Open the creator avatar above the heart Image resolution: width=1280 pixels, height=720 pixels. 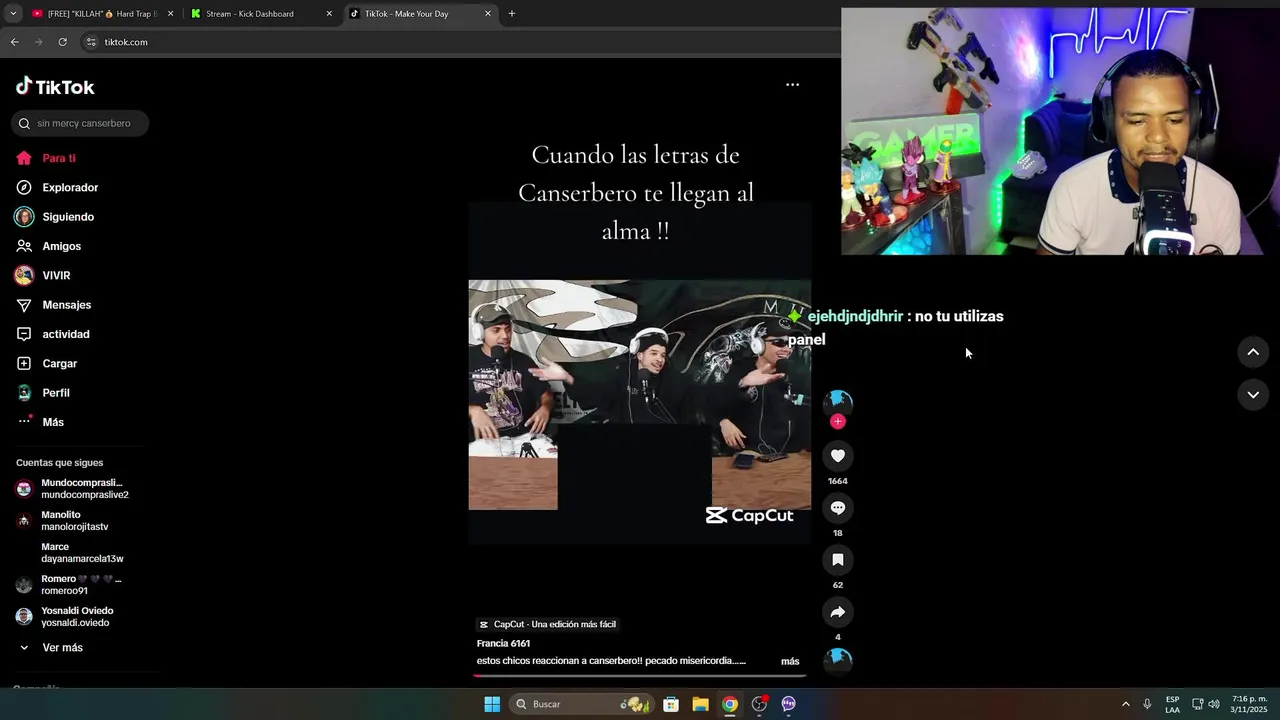[838, 401]
